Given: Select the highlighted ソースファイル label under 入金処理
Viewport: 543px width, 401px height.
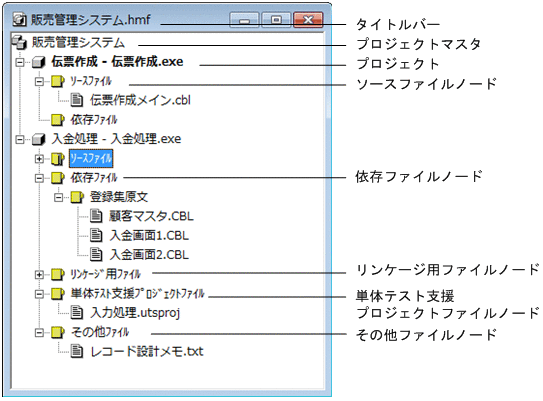Looking at the screenshot, I should click(x=91, y=159).
